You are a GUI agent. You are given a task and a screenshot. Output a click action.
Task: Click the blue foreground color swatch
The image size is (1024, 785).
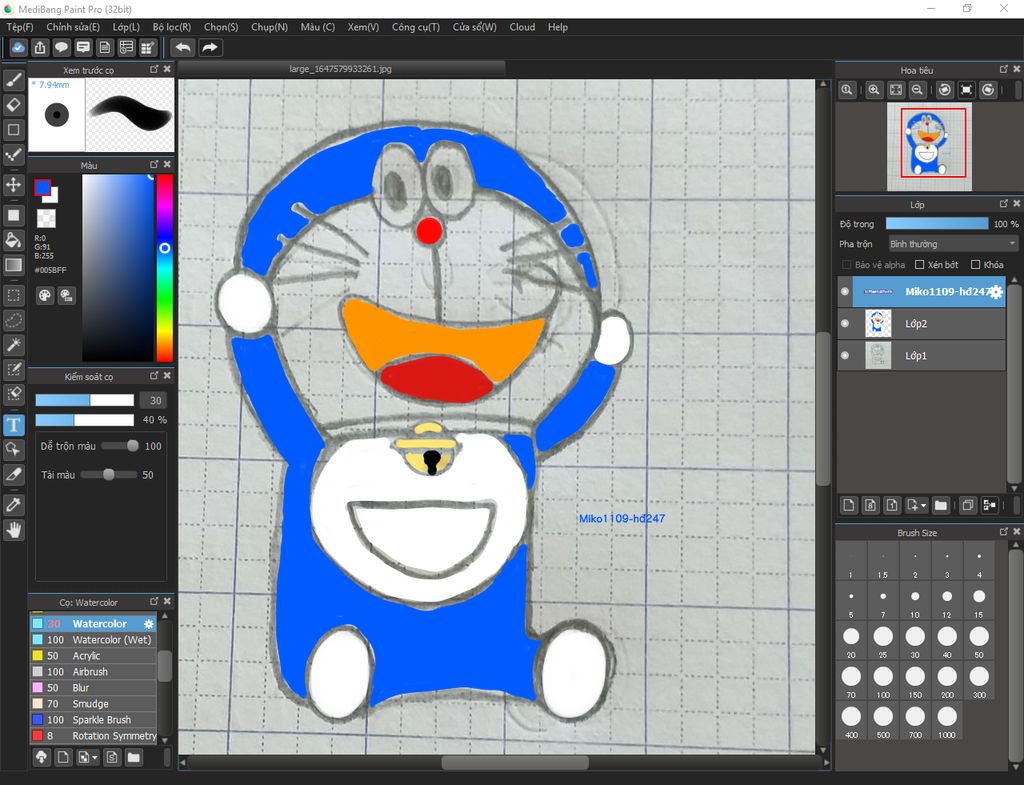[x=42, y=187]
